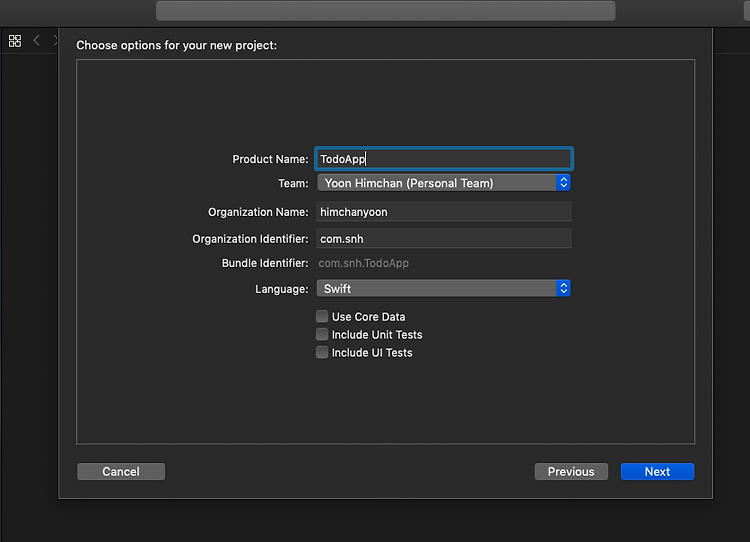The width and height of the screenshot is (750, 542).
Task: Check the Include UI Tests option
Action: point(322,352)
